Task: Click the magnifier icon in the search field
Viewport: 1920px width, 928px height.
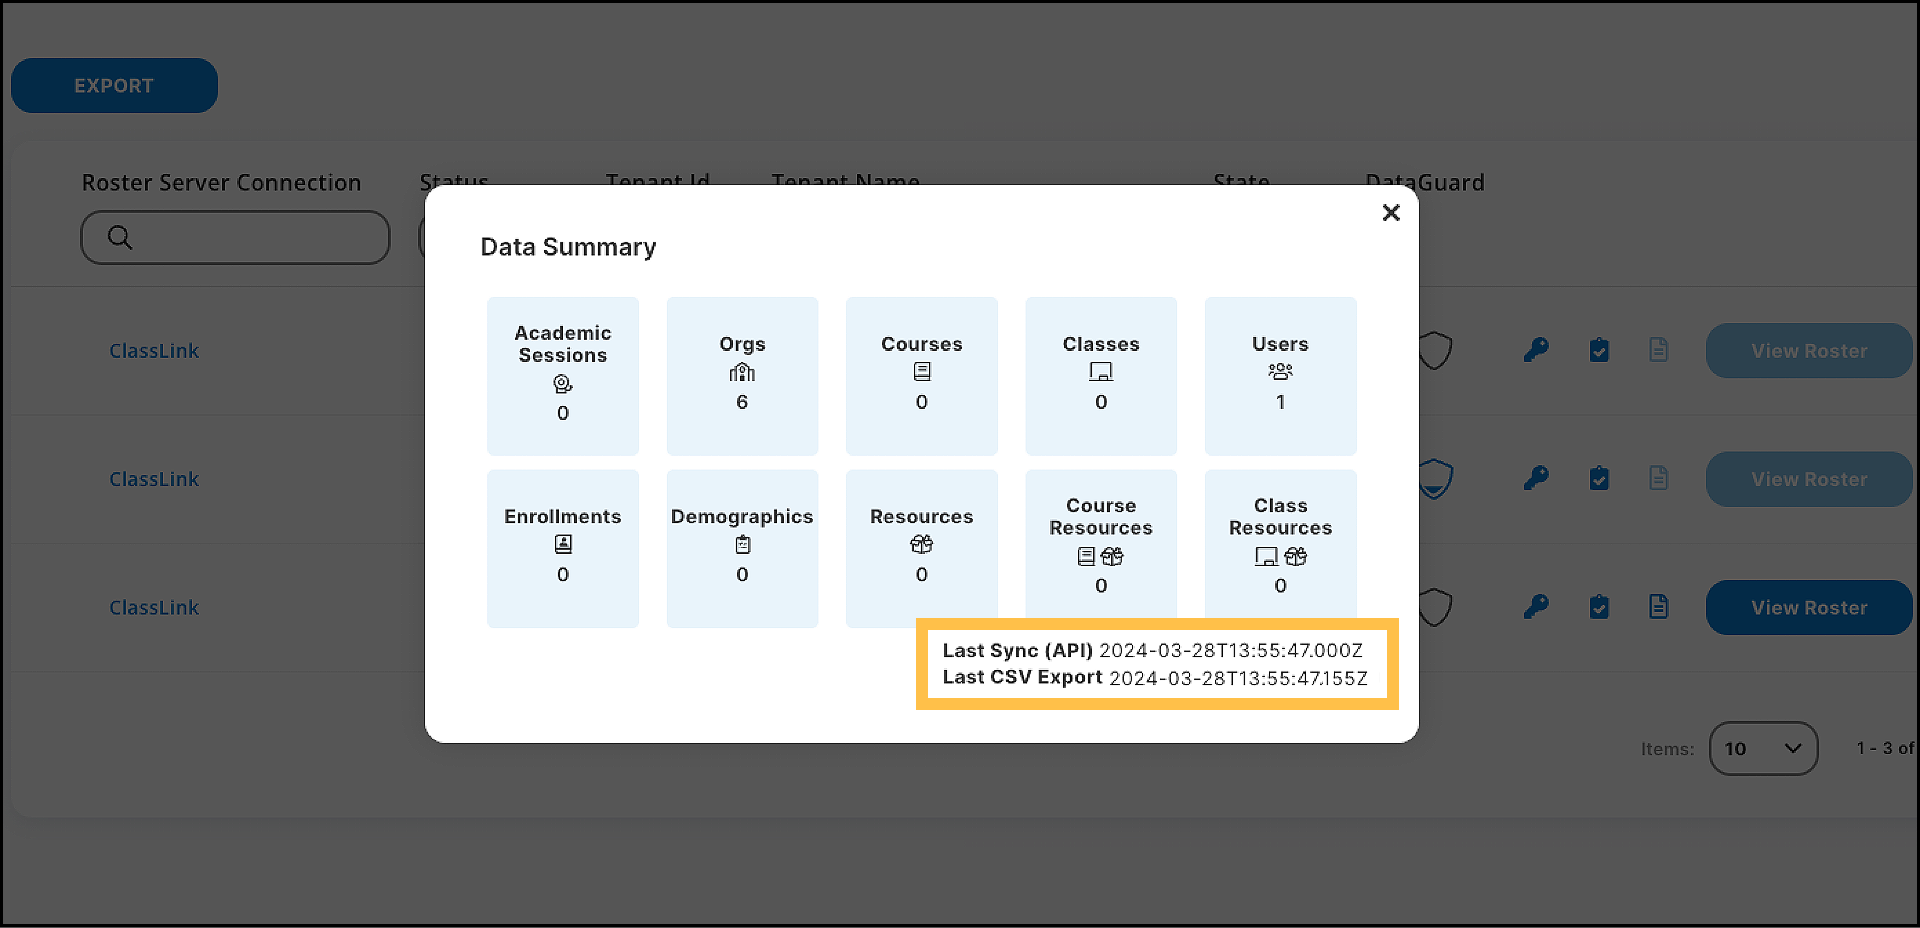Action: [120, 237]
